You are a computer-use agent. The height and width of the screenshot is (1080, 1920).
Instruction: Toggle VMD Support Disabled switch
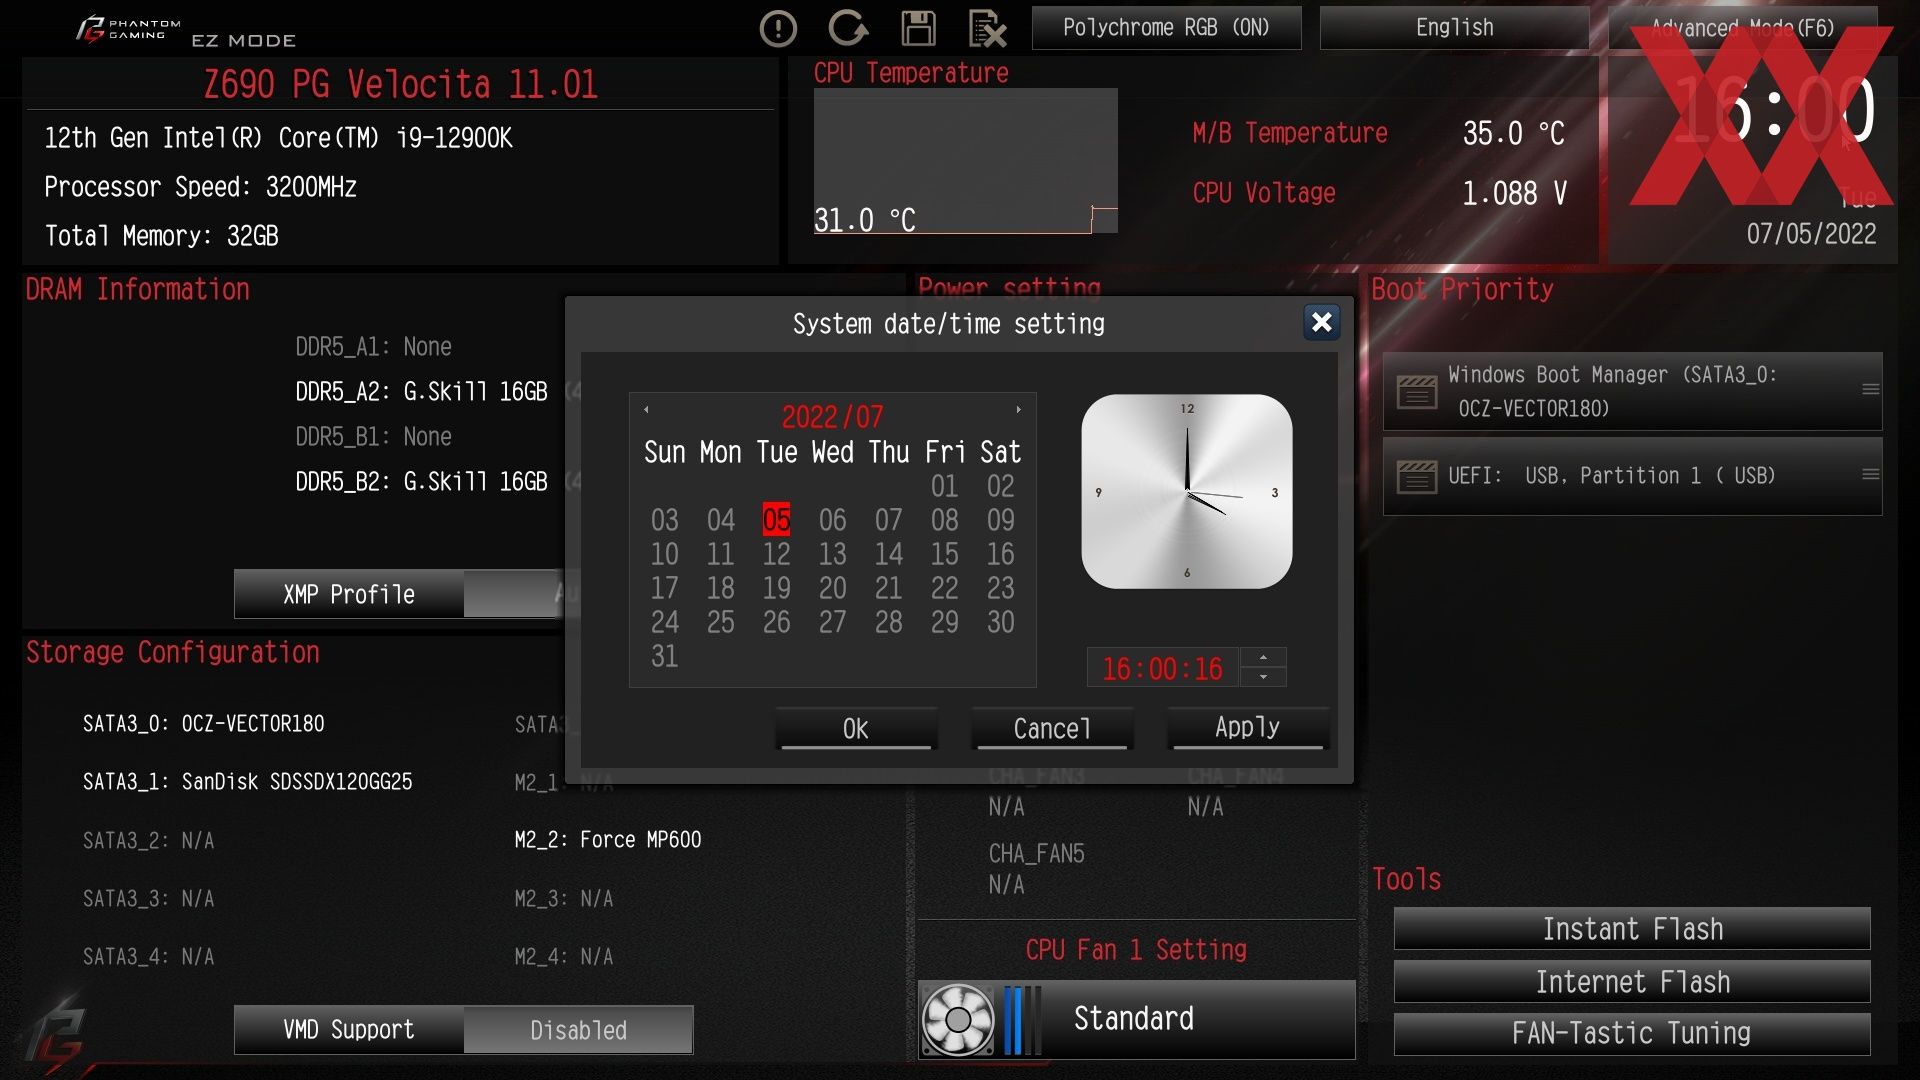coord(578,1030)
